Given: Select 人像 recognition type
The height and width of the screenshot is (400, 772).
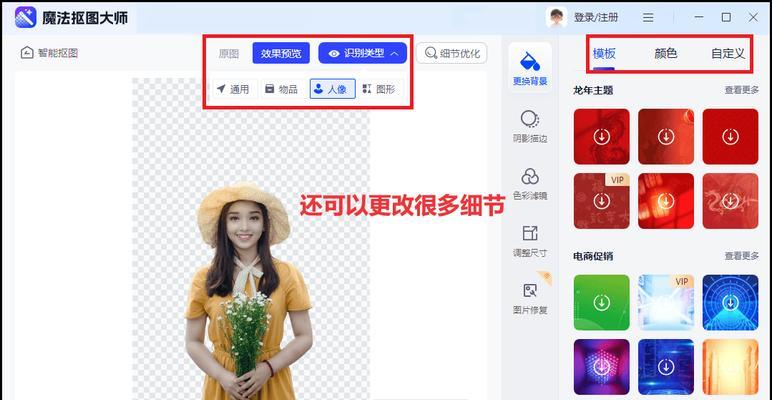Looking at the screenshot, I should 332,89.
